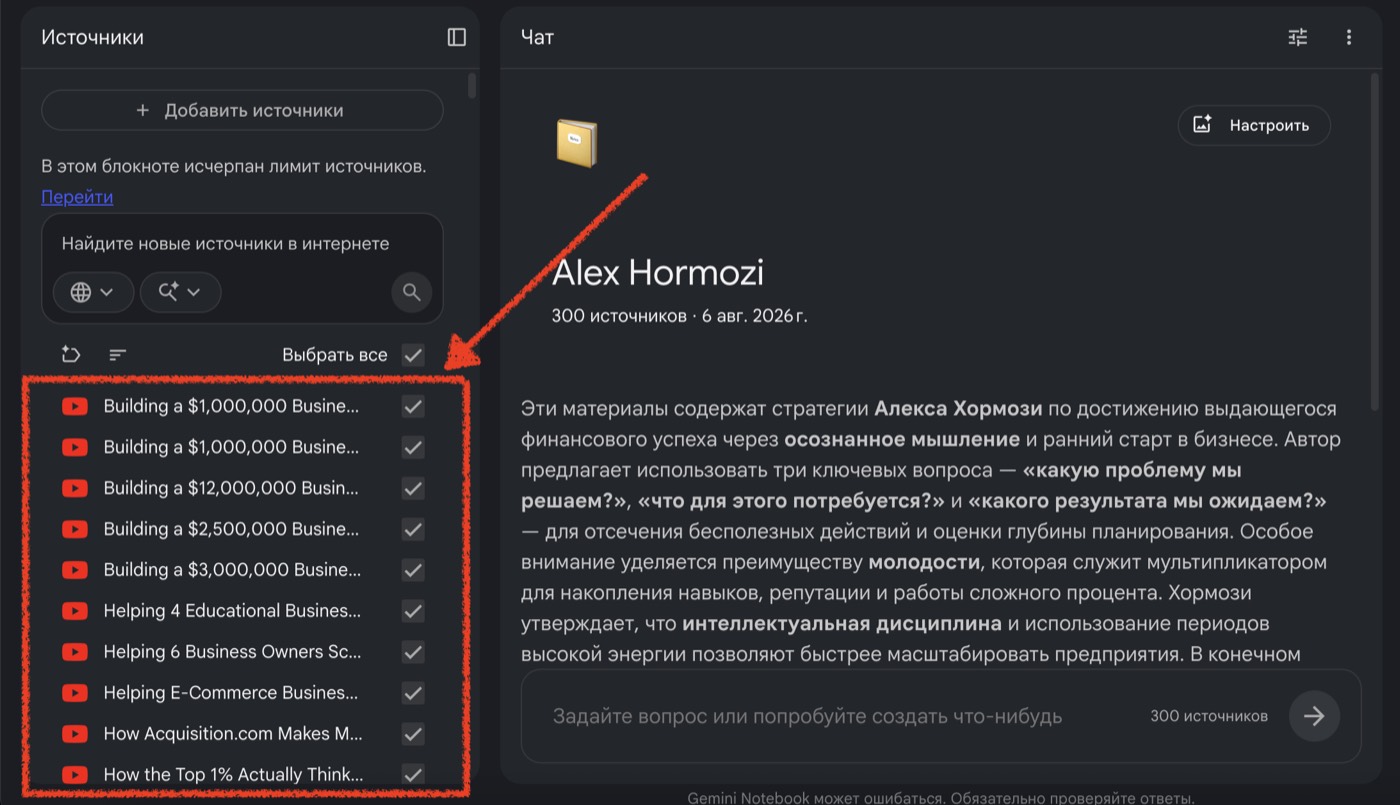Screen dimensions: 1400x805
Task: Click the 'Alex Hormozi' notebook title
Action: (x=658, y=272)
